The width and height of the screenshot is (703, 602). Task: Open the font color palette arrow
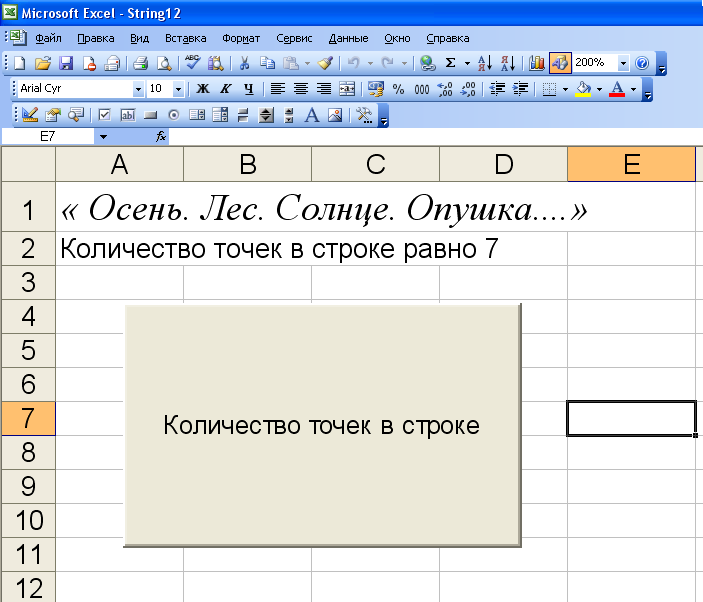pos(634,89)
